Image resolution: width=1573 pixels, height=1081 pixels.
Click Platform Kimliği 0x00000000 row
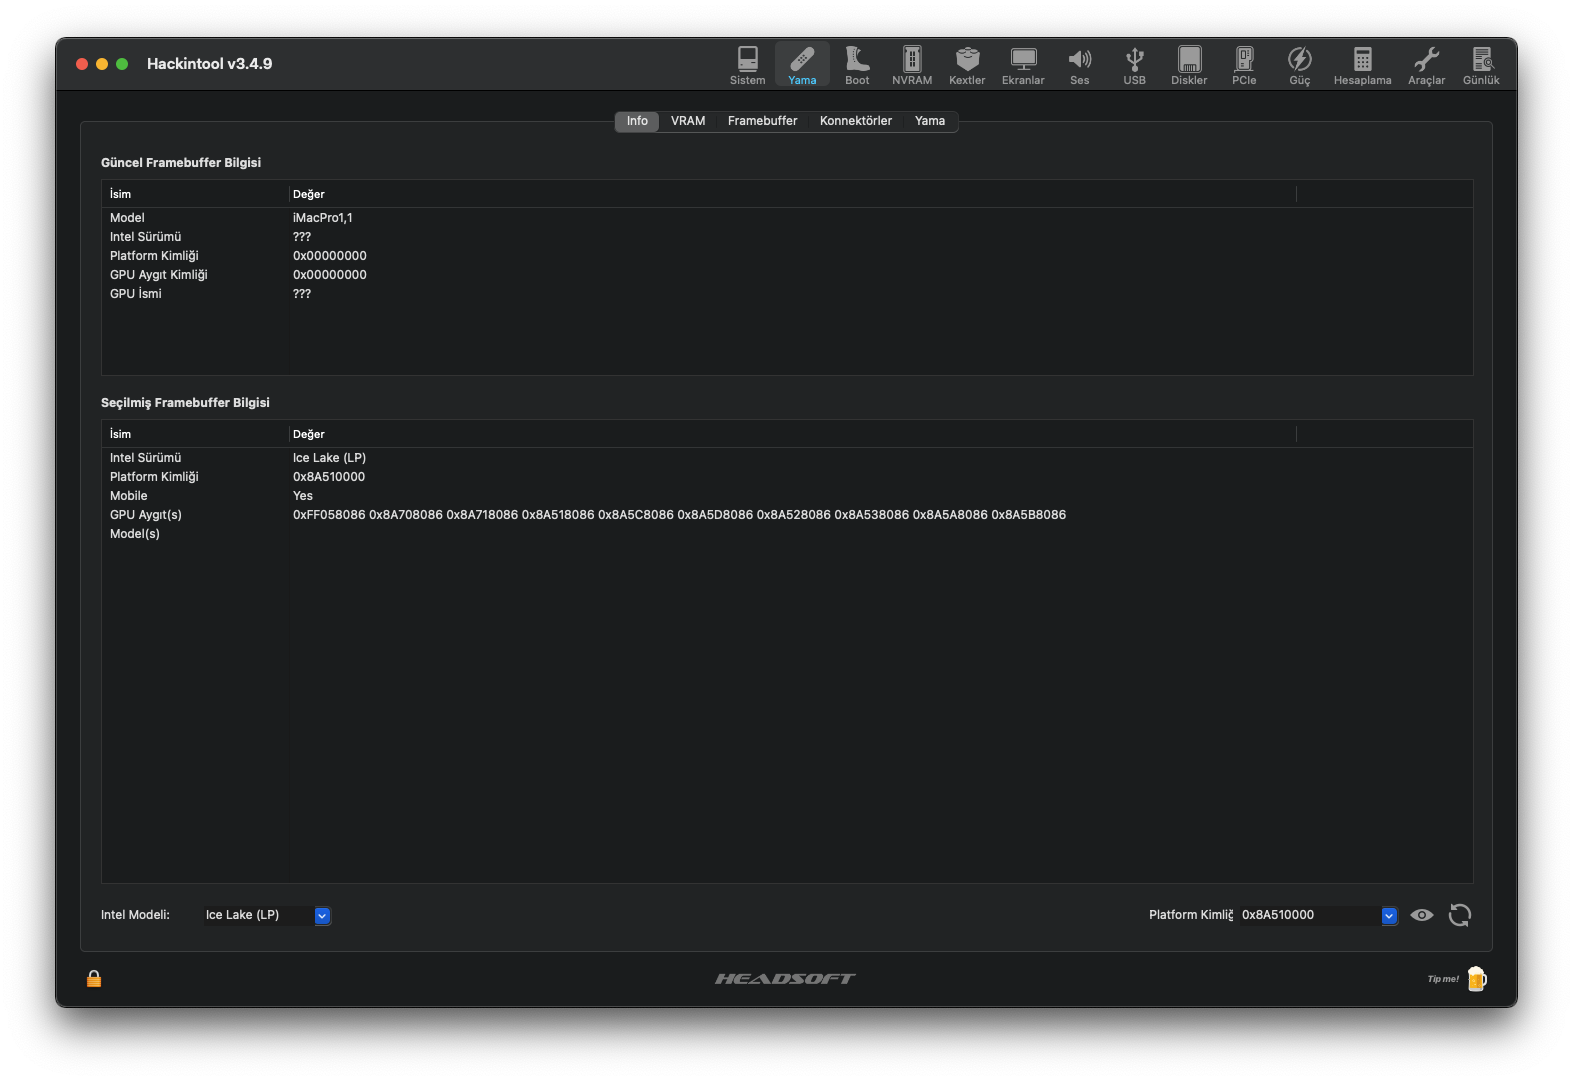[x=787, y=256]
